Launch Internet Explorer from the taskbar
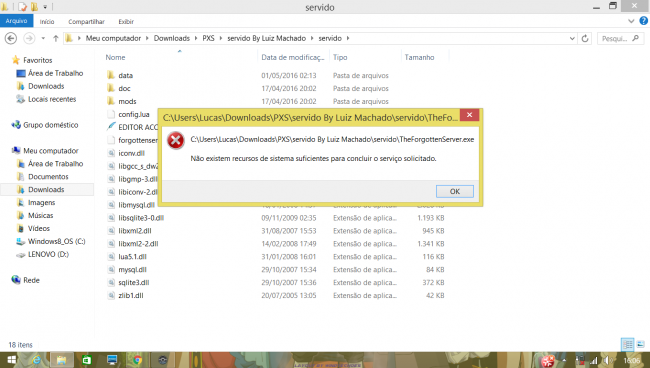650x368 pixels. click(36, 360)
